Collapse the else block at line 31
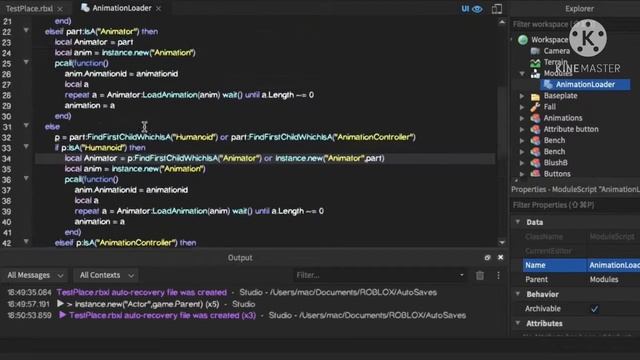 pos(26,125)
